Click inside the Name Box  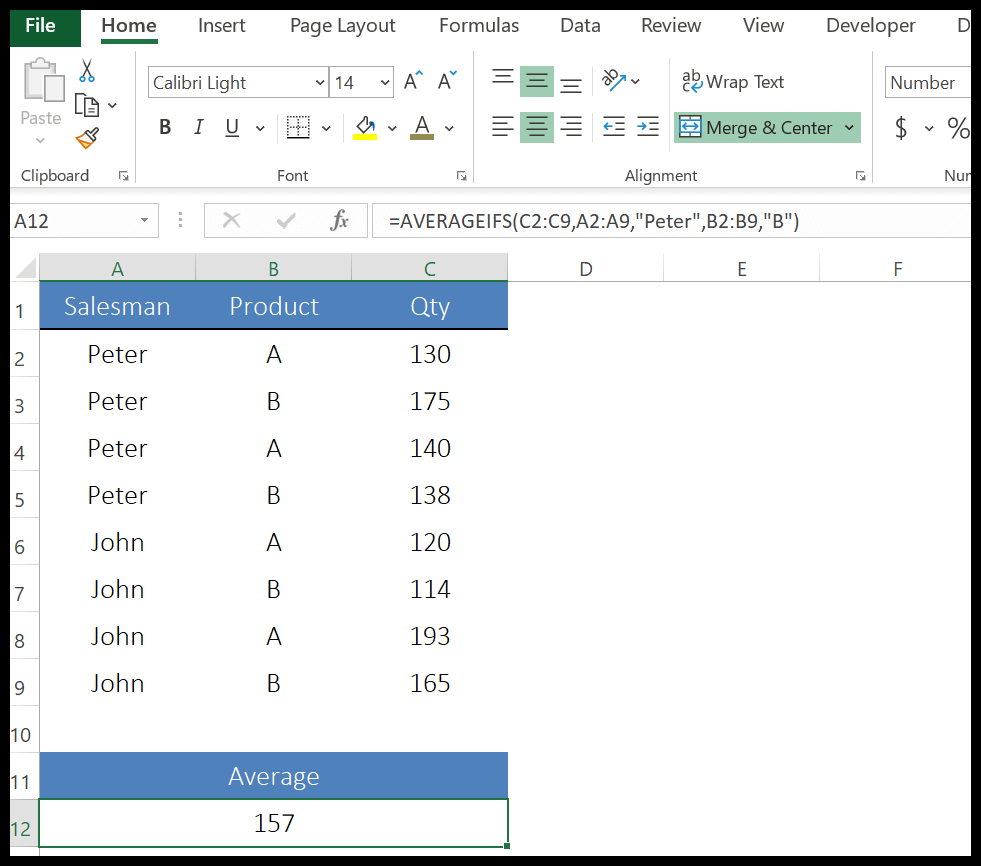pos(70,220)
